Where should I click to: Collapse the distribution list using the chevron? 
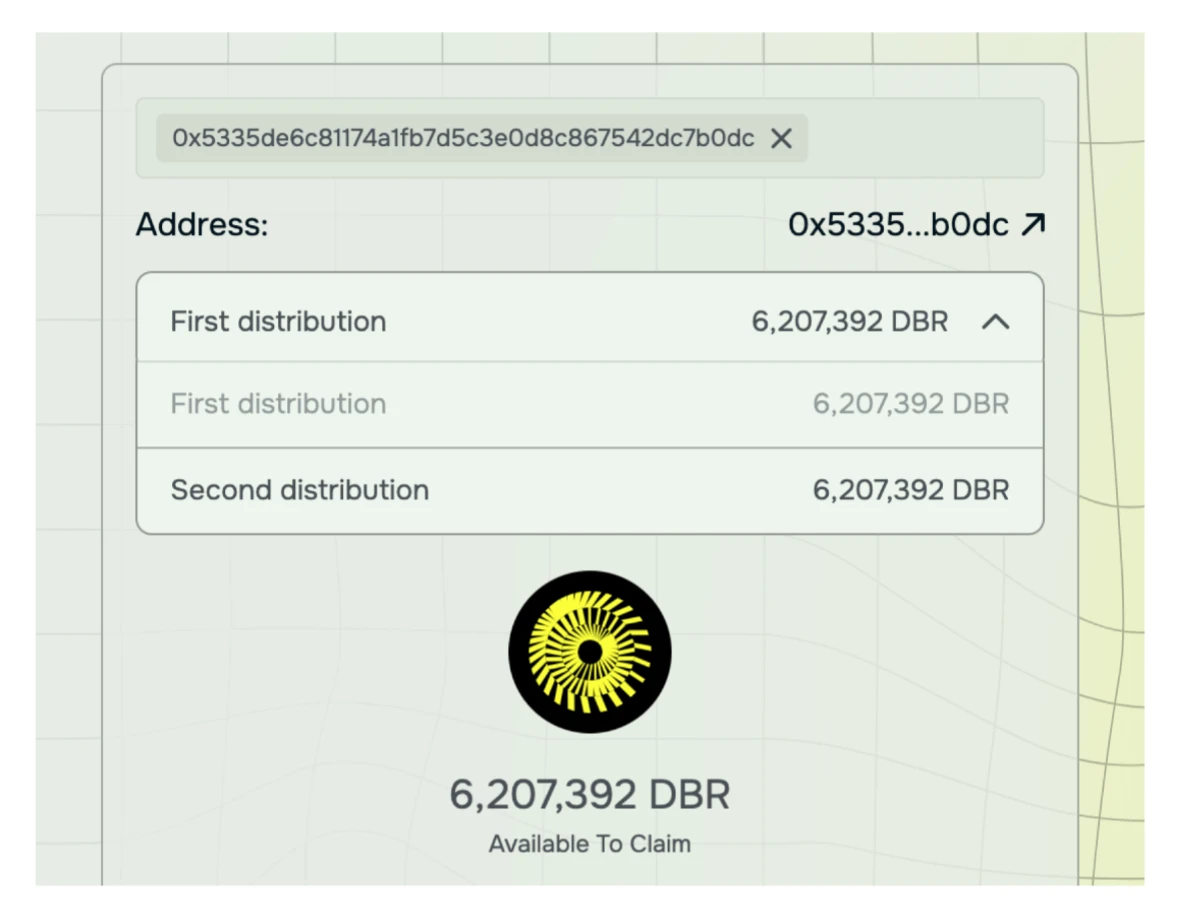click(995, 322)
